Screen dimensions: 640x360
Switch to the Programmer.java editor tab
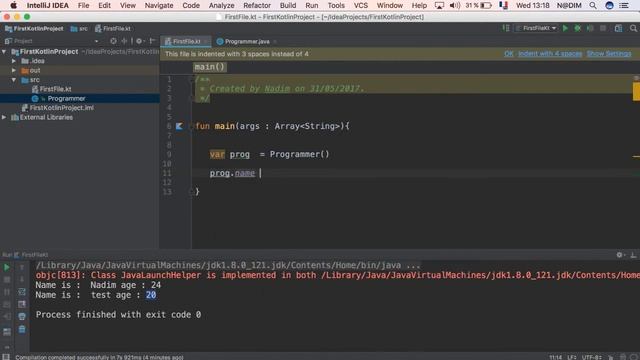coord(247,41)
